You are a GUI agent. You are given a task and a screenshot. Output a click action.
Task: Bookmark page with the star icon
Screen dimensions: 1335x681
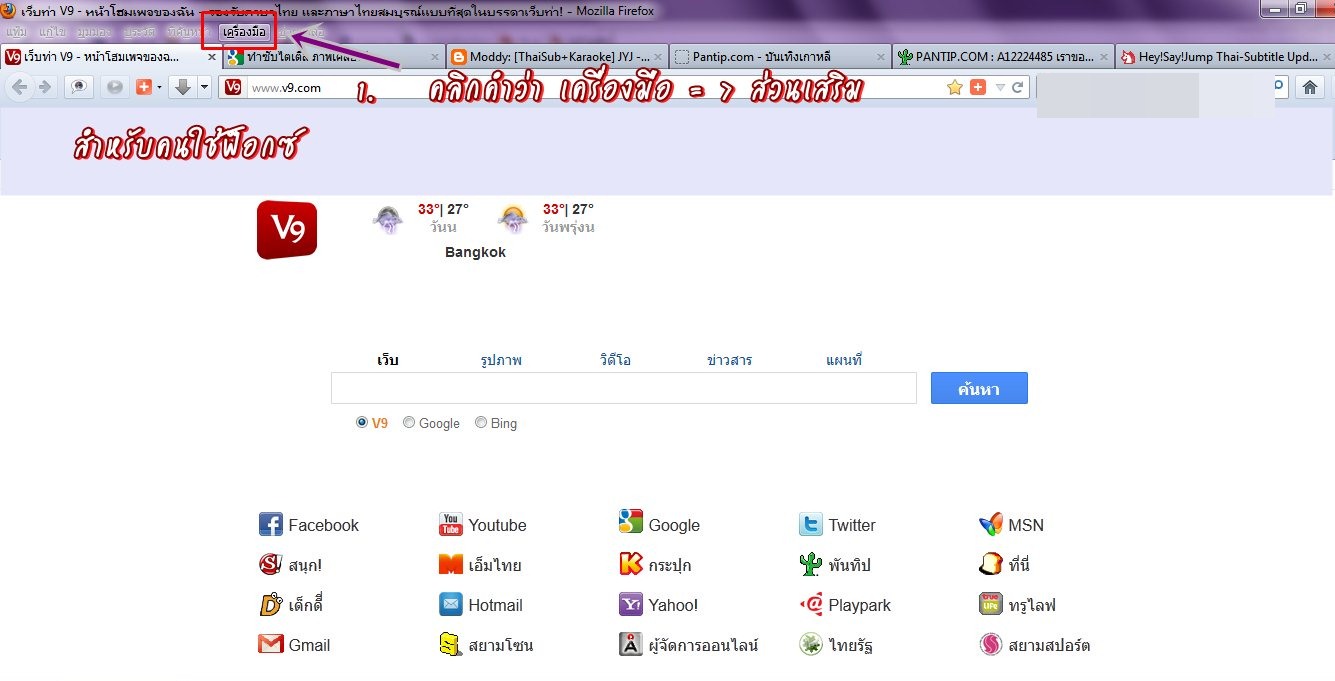click(956, 87)
